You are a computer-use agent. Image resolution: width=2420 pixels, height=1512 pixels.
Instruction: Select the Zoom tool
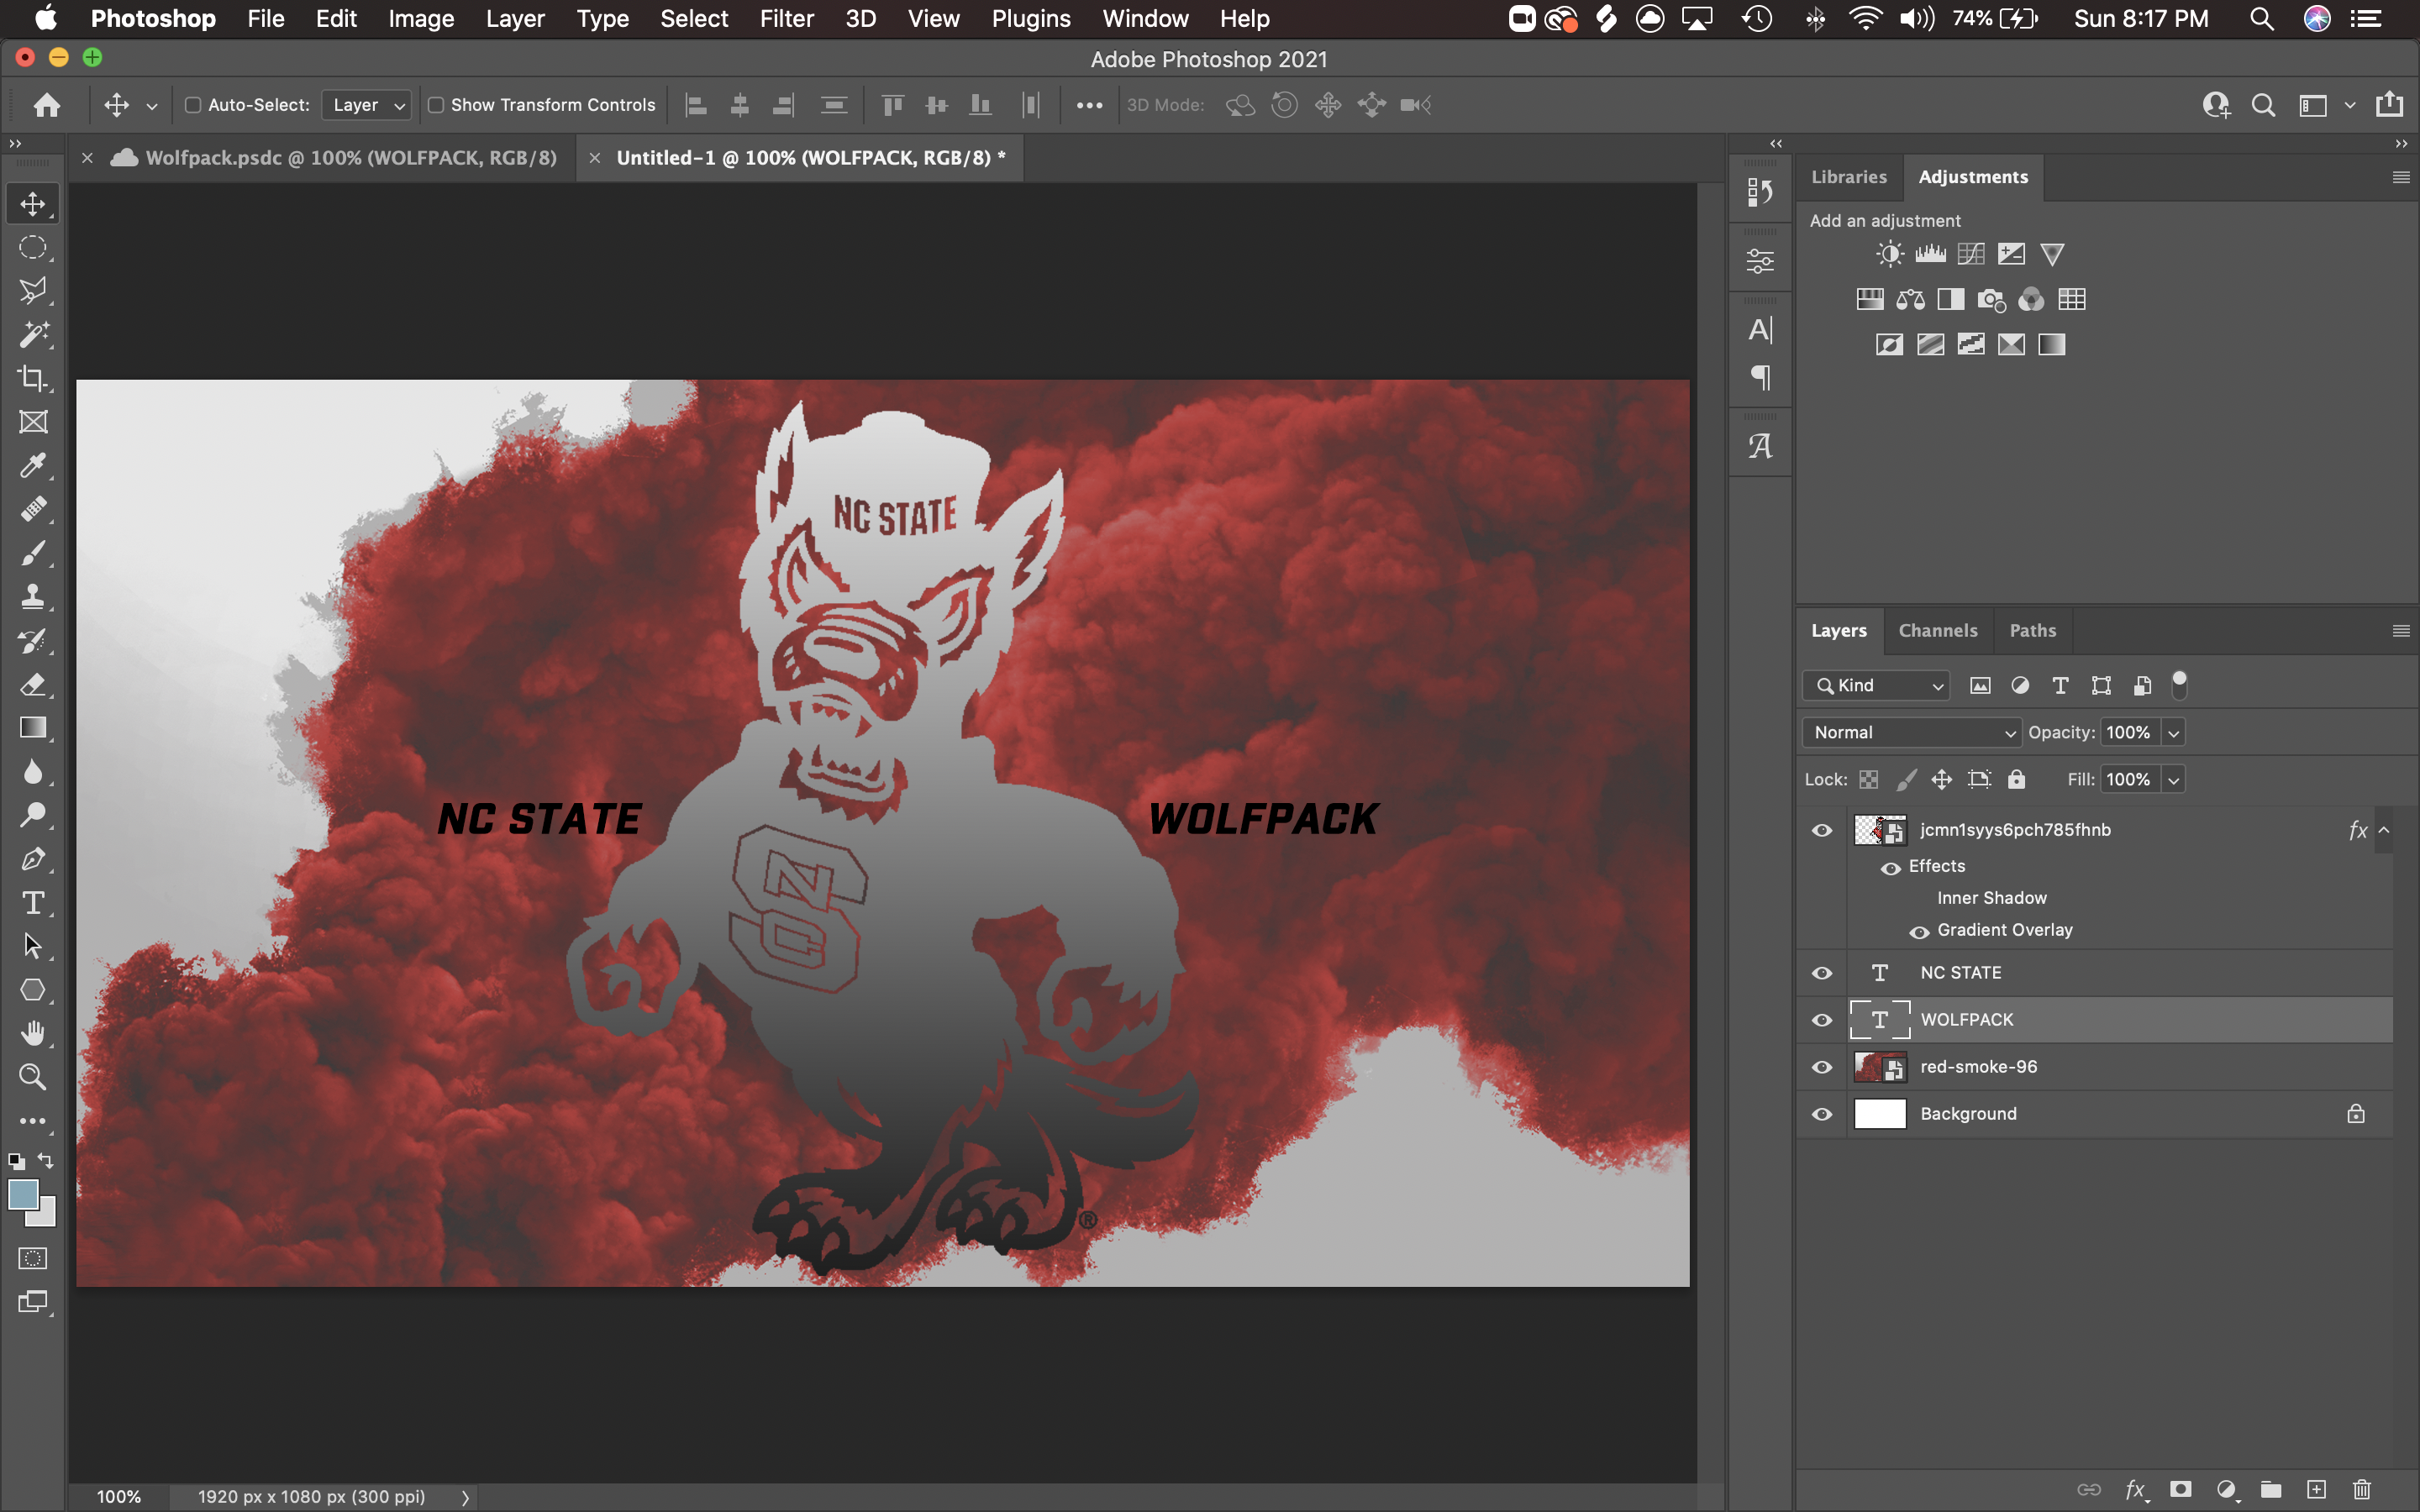point(33,1077)
